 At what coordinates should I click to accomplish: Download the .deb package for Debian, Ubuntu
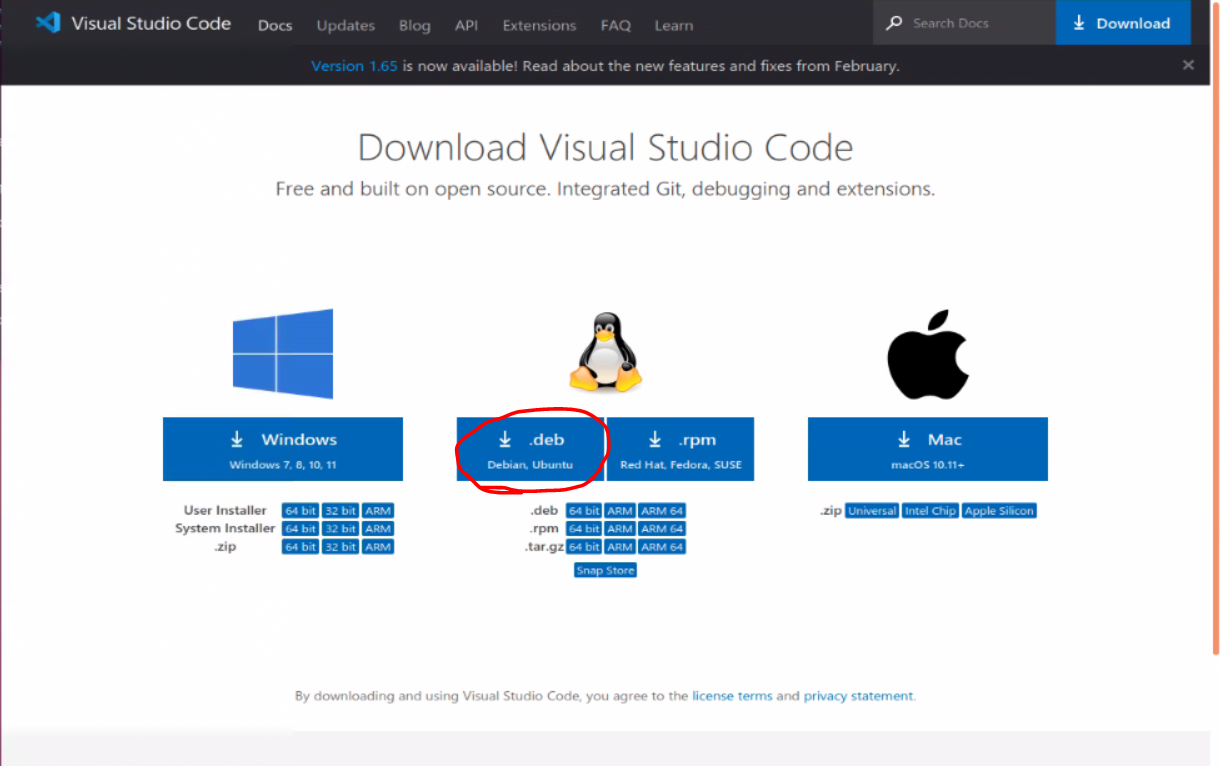(x=531, y=449)
